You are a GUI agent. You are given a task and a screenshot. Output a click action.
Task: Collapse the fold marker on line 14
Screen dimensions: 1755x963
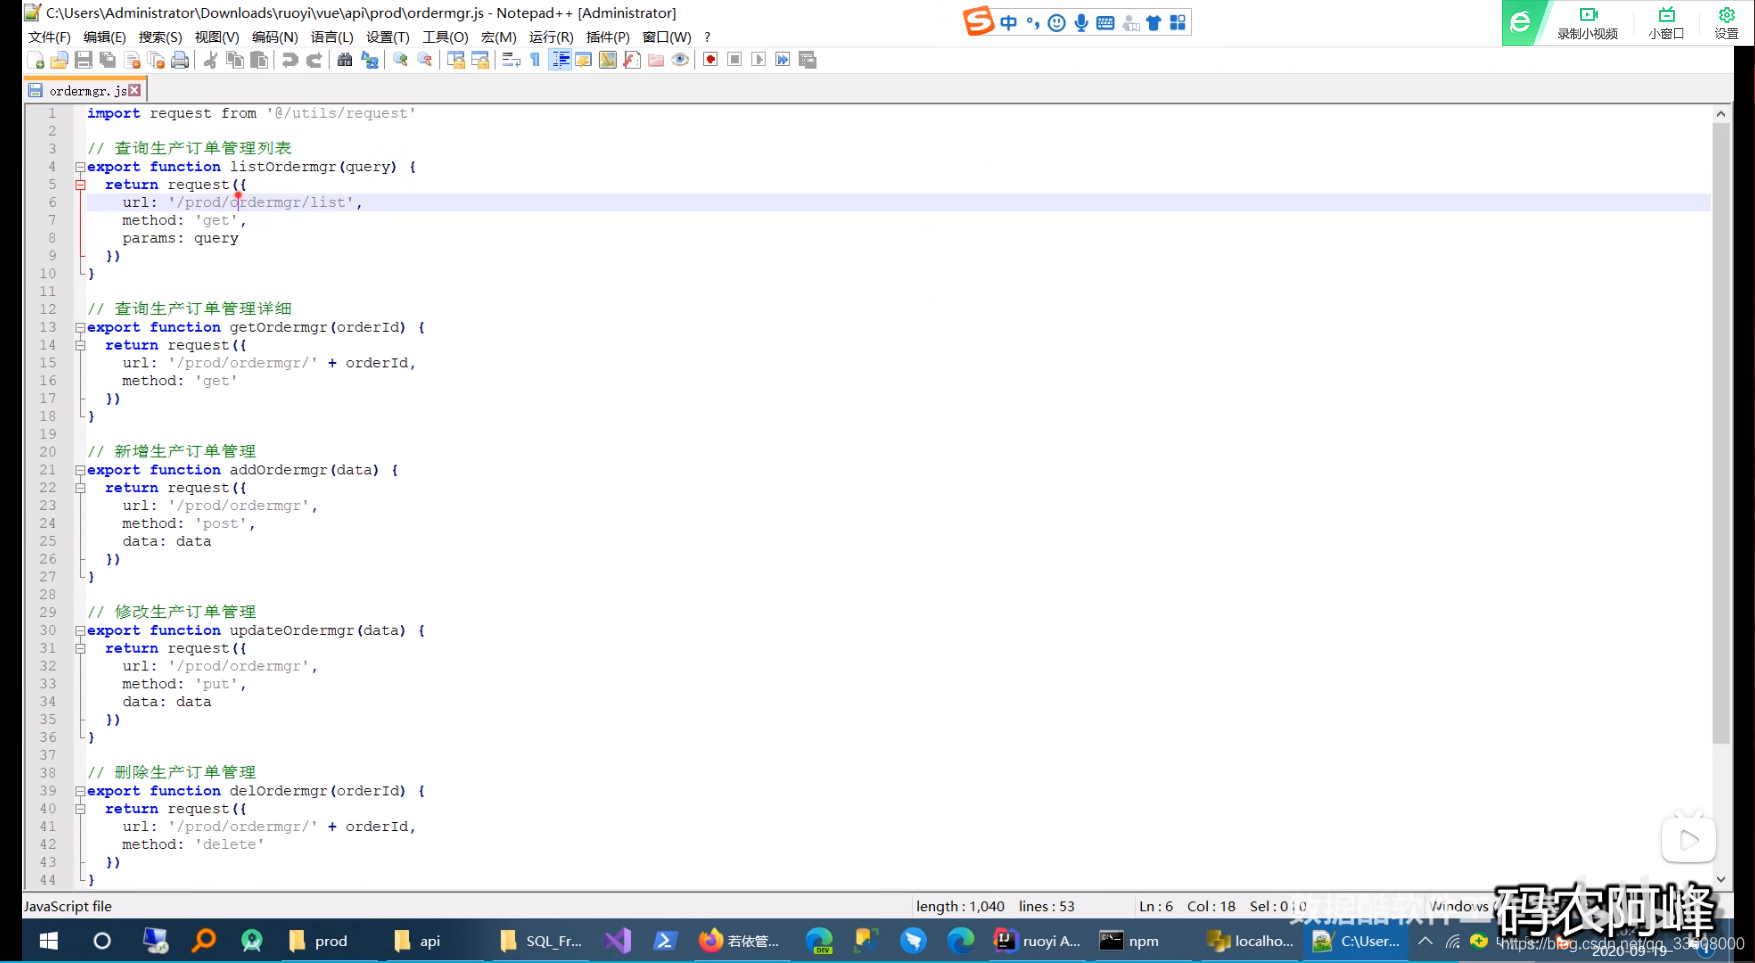click(80, 346)
